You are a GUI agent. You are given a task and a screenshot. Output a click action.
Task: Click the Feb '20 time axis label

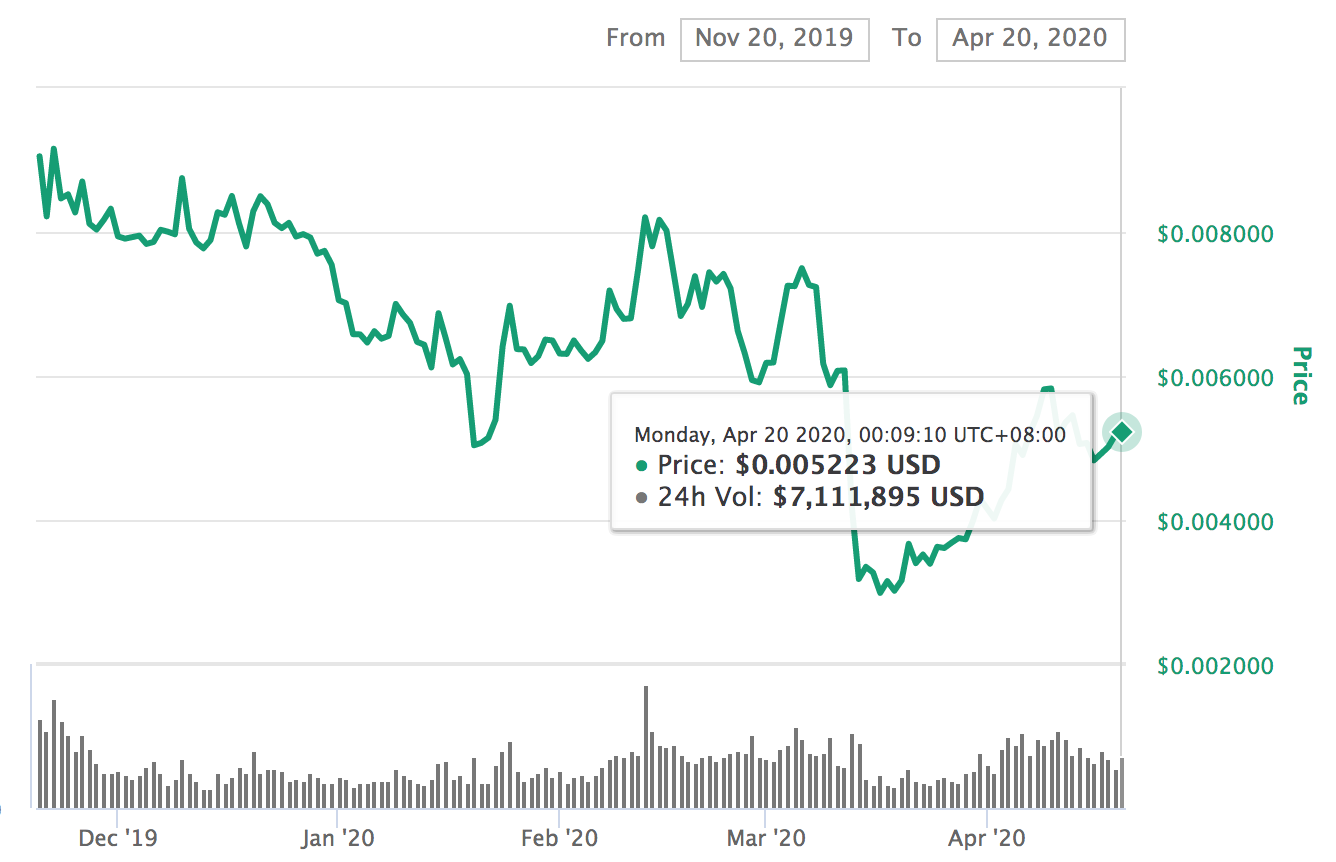pyautogui.click(x=560, y=838)
